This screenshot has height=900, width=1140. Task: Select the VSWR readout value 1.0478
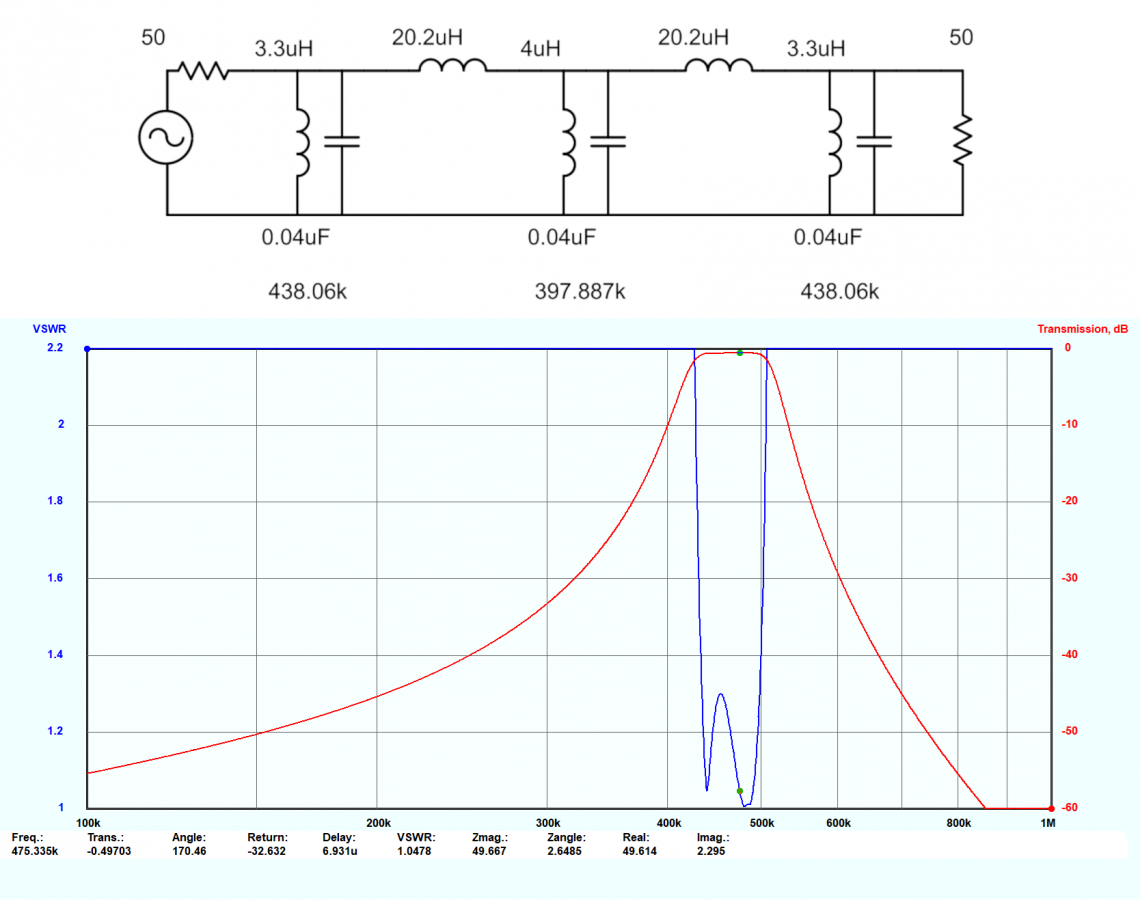pos(414,851)
